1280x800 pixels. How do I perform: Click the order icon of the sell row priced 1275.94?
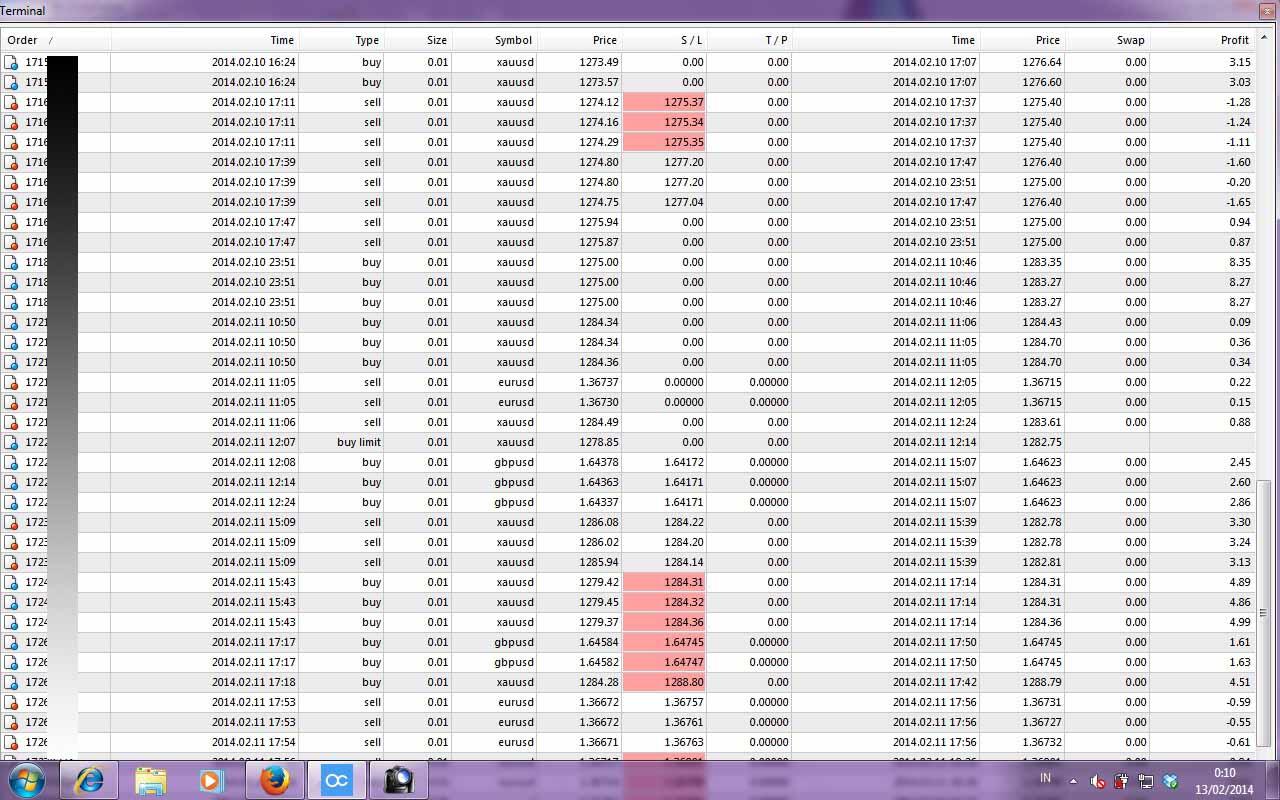tap(12, 222)
